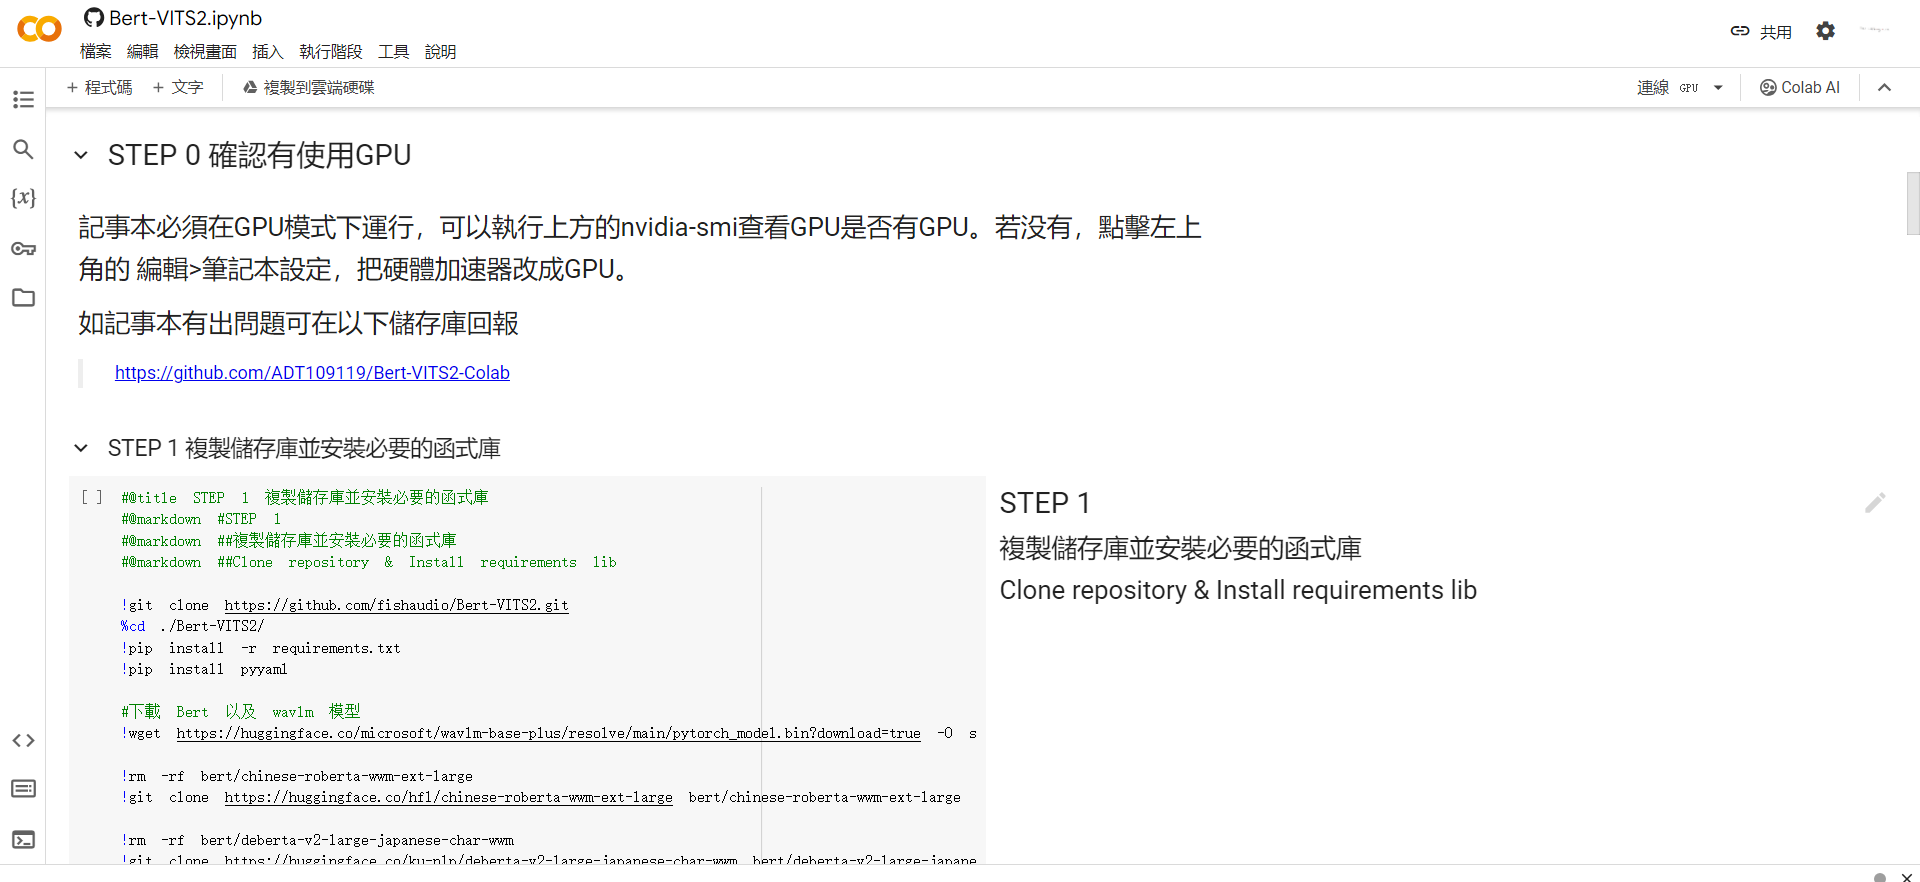1920x882 pixels.
Task: Click the vertical scrollbar on the right
Action: 1912,203
